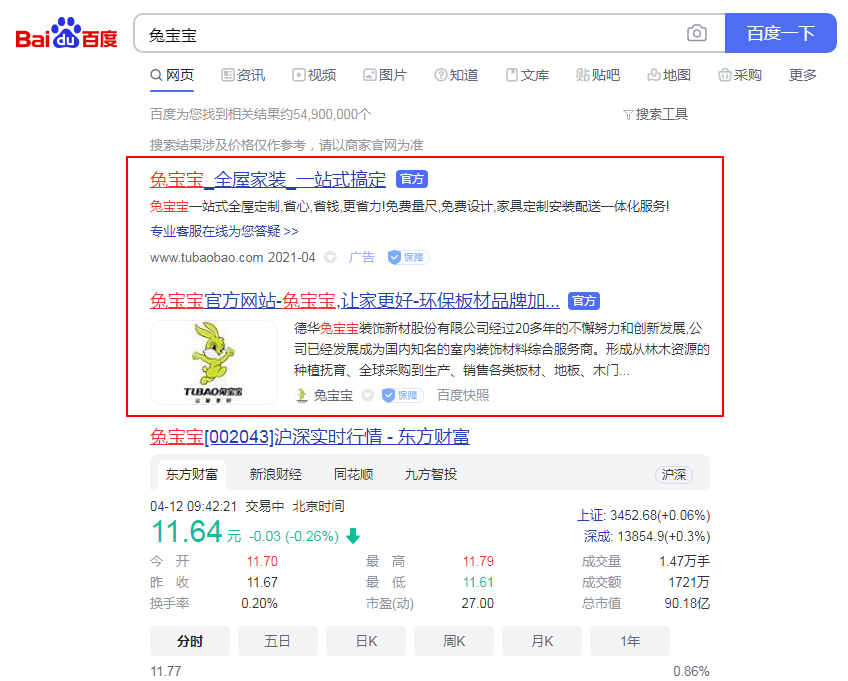Expand dropdown arrow beside 兔宝宝 source

click(368, 395)
